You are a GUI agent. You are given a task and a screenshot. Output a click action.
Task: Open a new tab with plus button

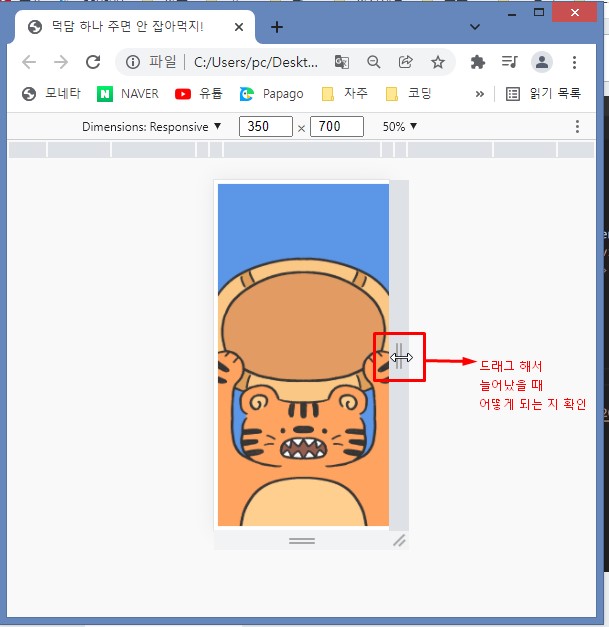pos(277,27)
